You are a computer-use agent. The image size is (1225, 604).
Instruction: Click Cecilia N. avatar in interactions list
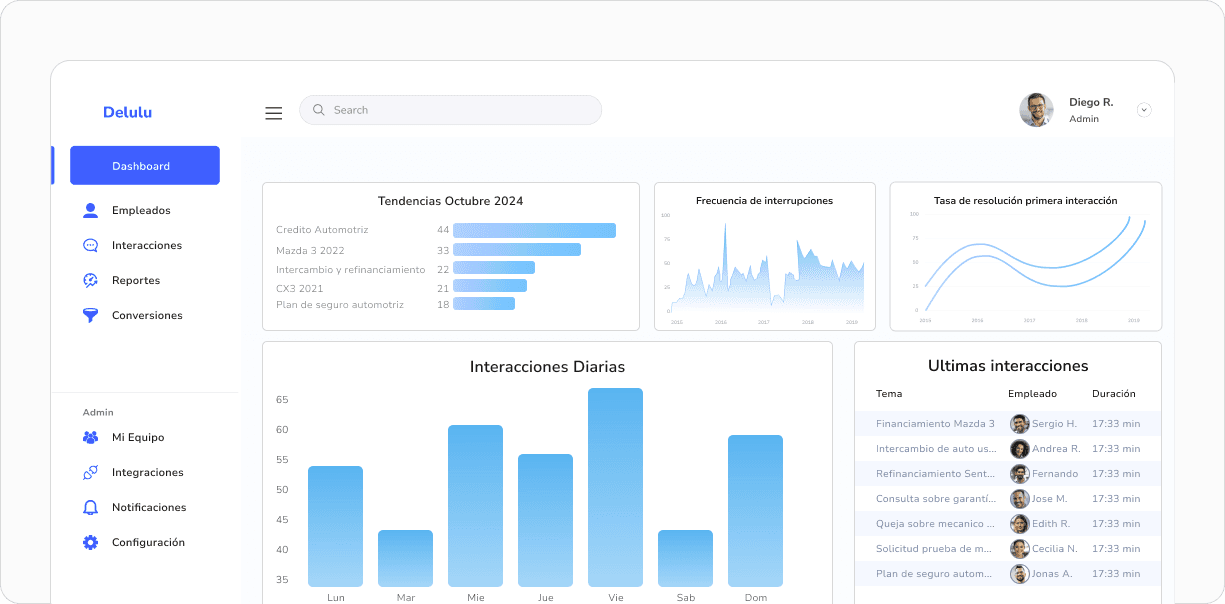click(x=1020, y=549)
